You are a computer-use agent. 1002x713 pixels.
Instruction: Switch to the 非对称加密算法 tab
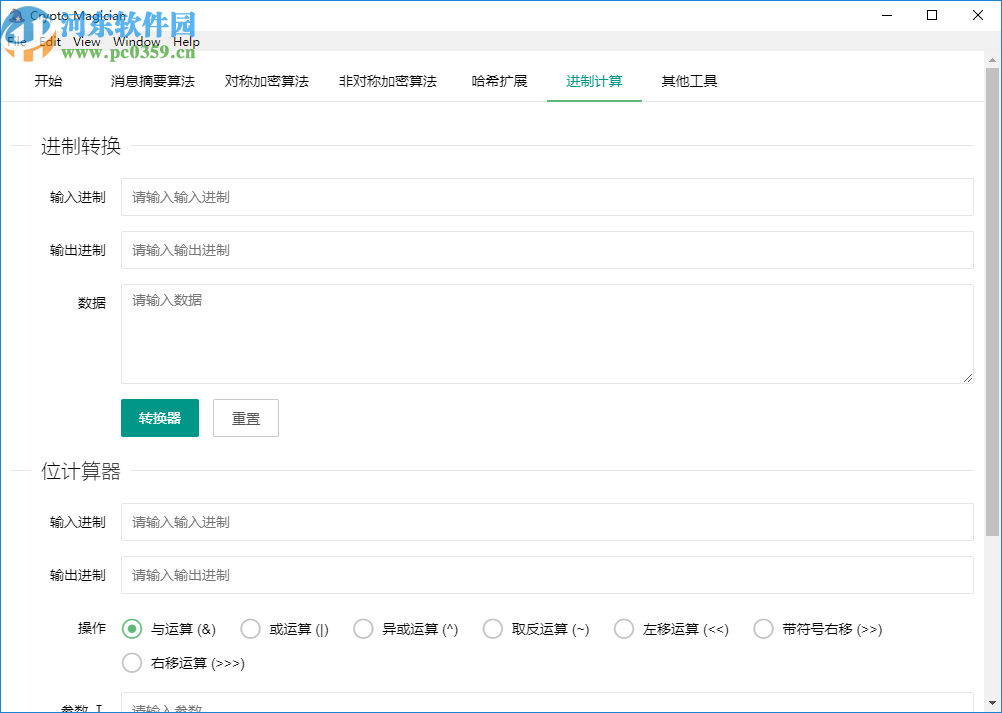point(388,82)
